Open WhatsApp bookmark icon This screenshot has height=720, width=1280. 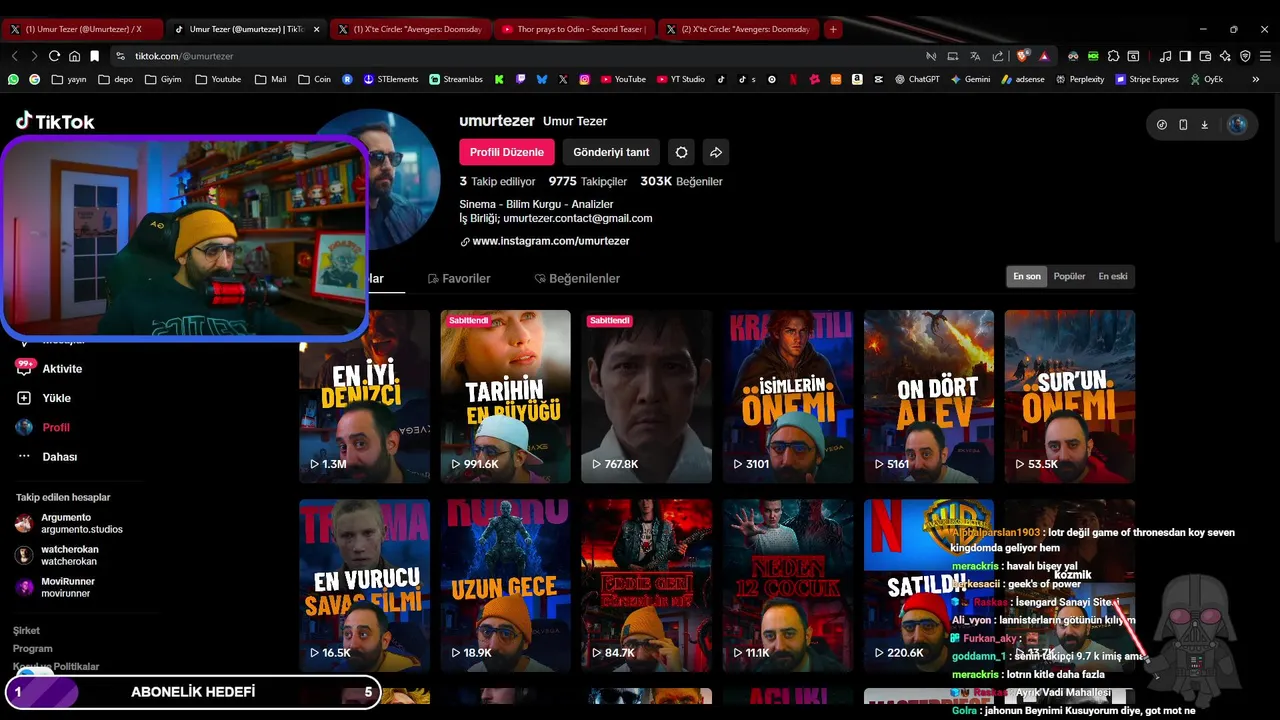(x=13, y=79)
